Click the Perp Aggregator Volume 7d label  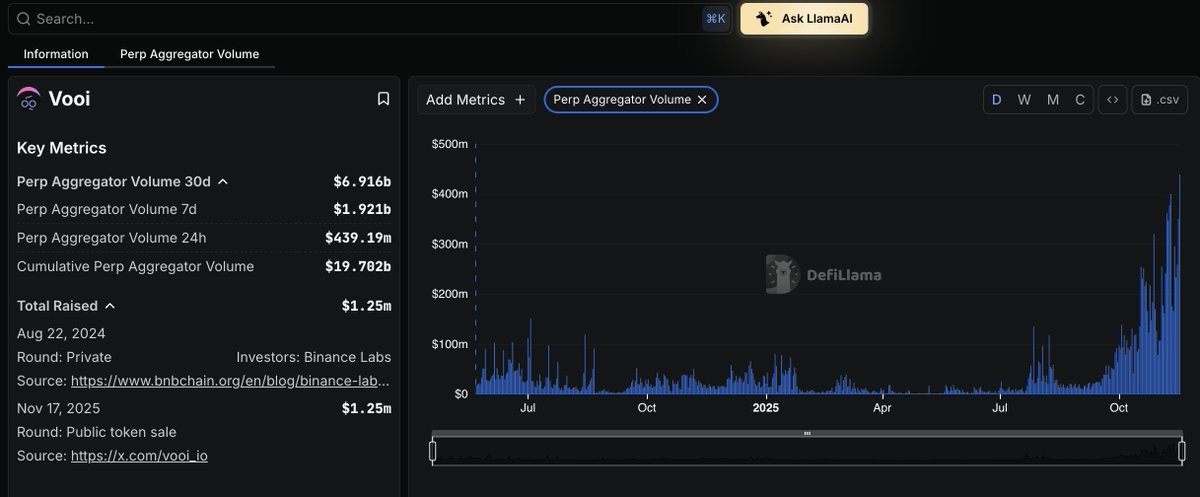107,210
